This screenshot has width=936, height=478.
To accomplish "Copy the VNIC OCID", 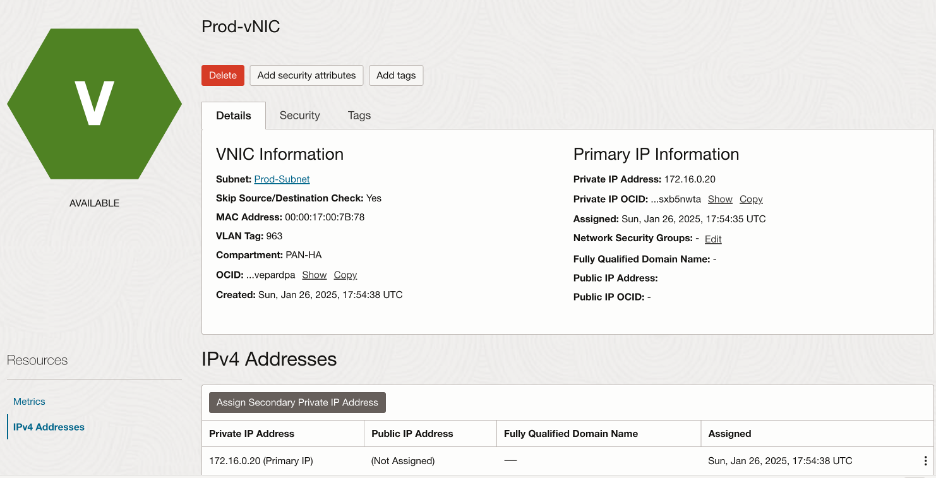I will click(345, 275).
